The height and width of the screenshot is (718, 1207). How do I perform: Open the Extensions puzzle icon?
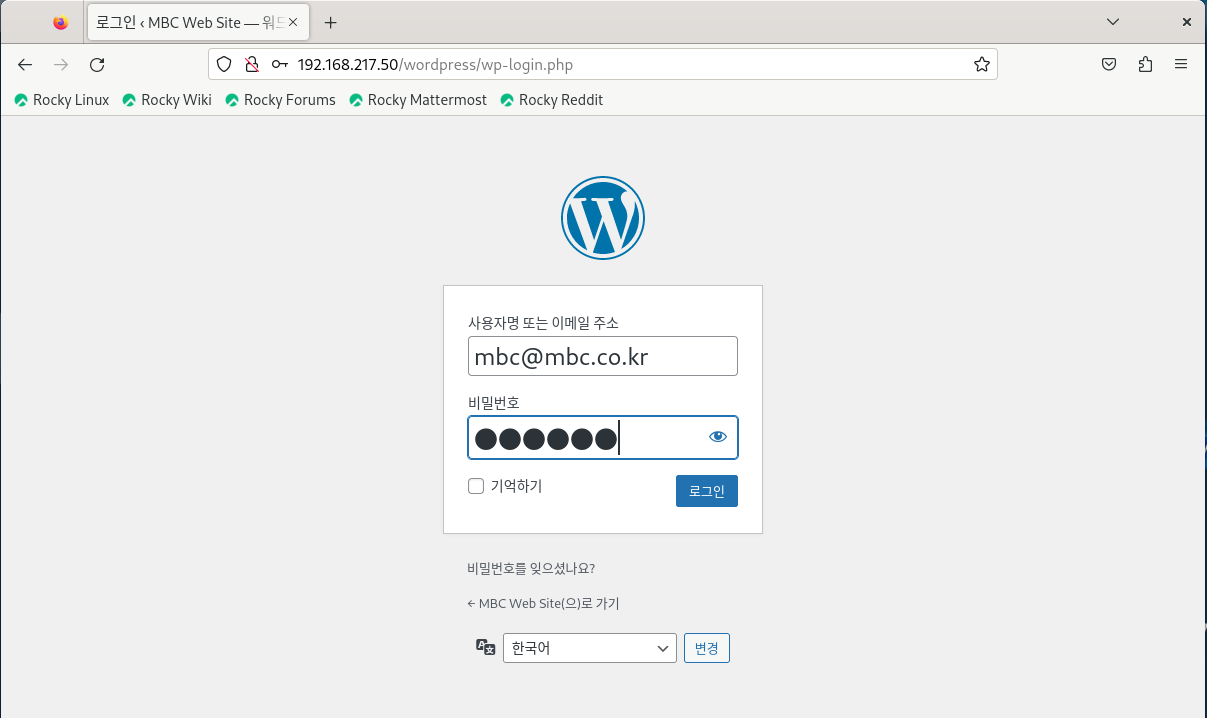pyautogui.click(x=1145, y=65)
